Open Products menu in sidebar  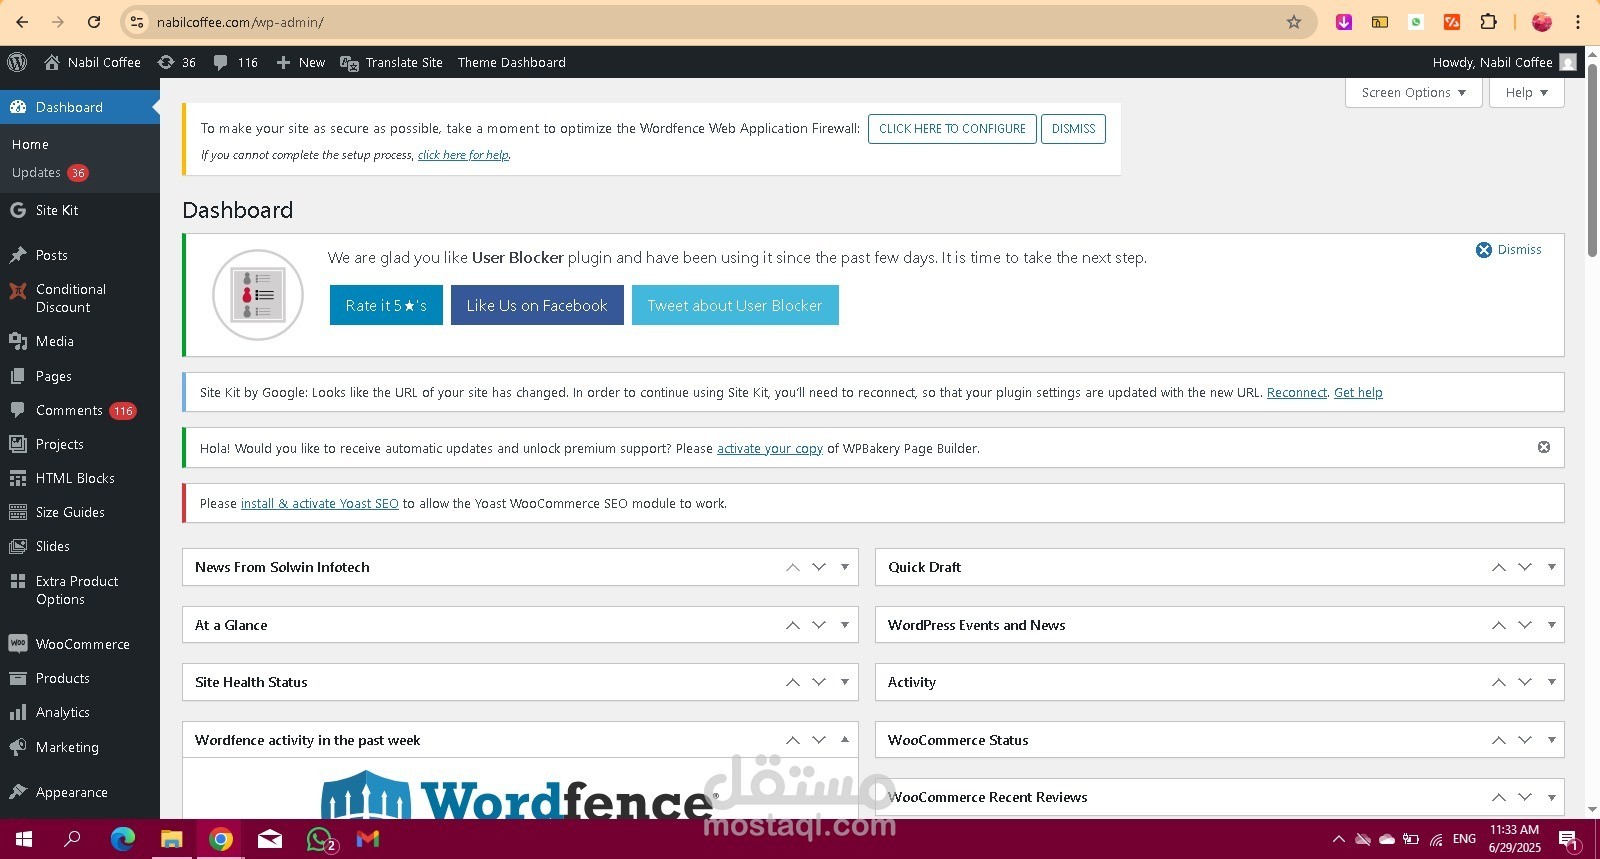(x=80, y=678)
